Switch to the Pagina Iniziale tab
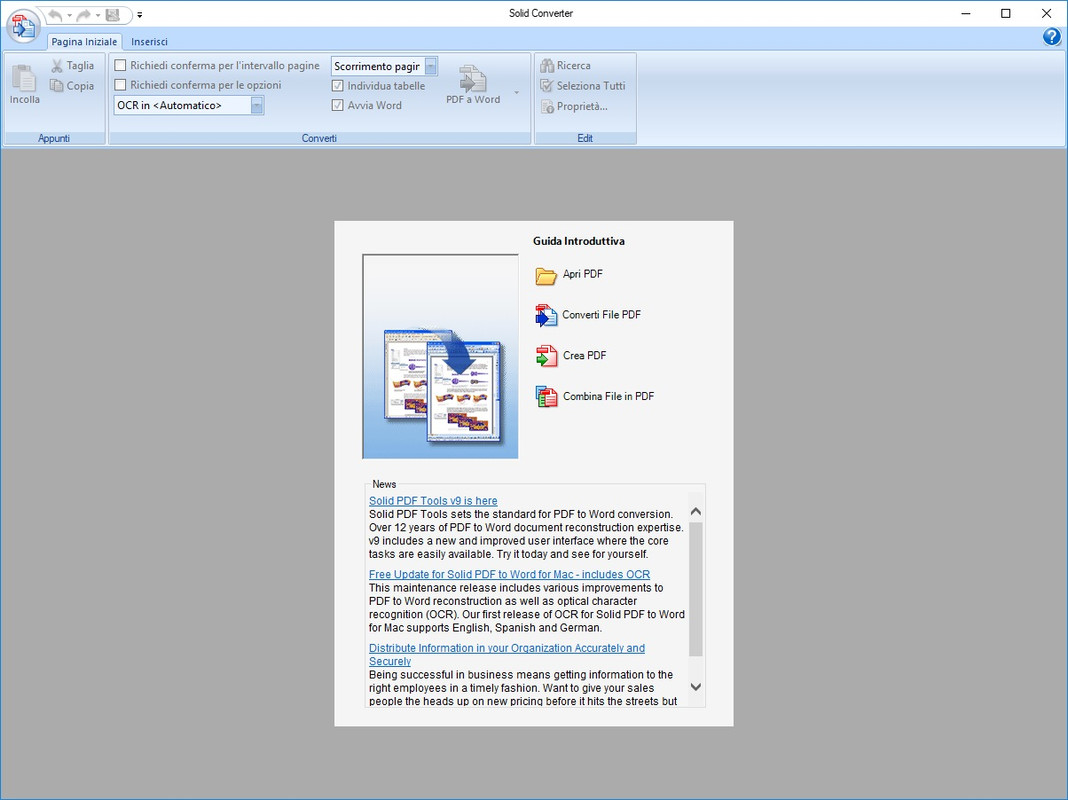The width and height of the screenshot is (1068, 800). (84, 42)
